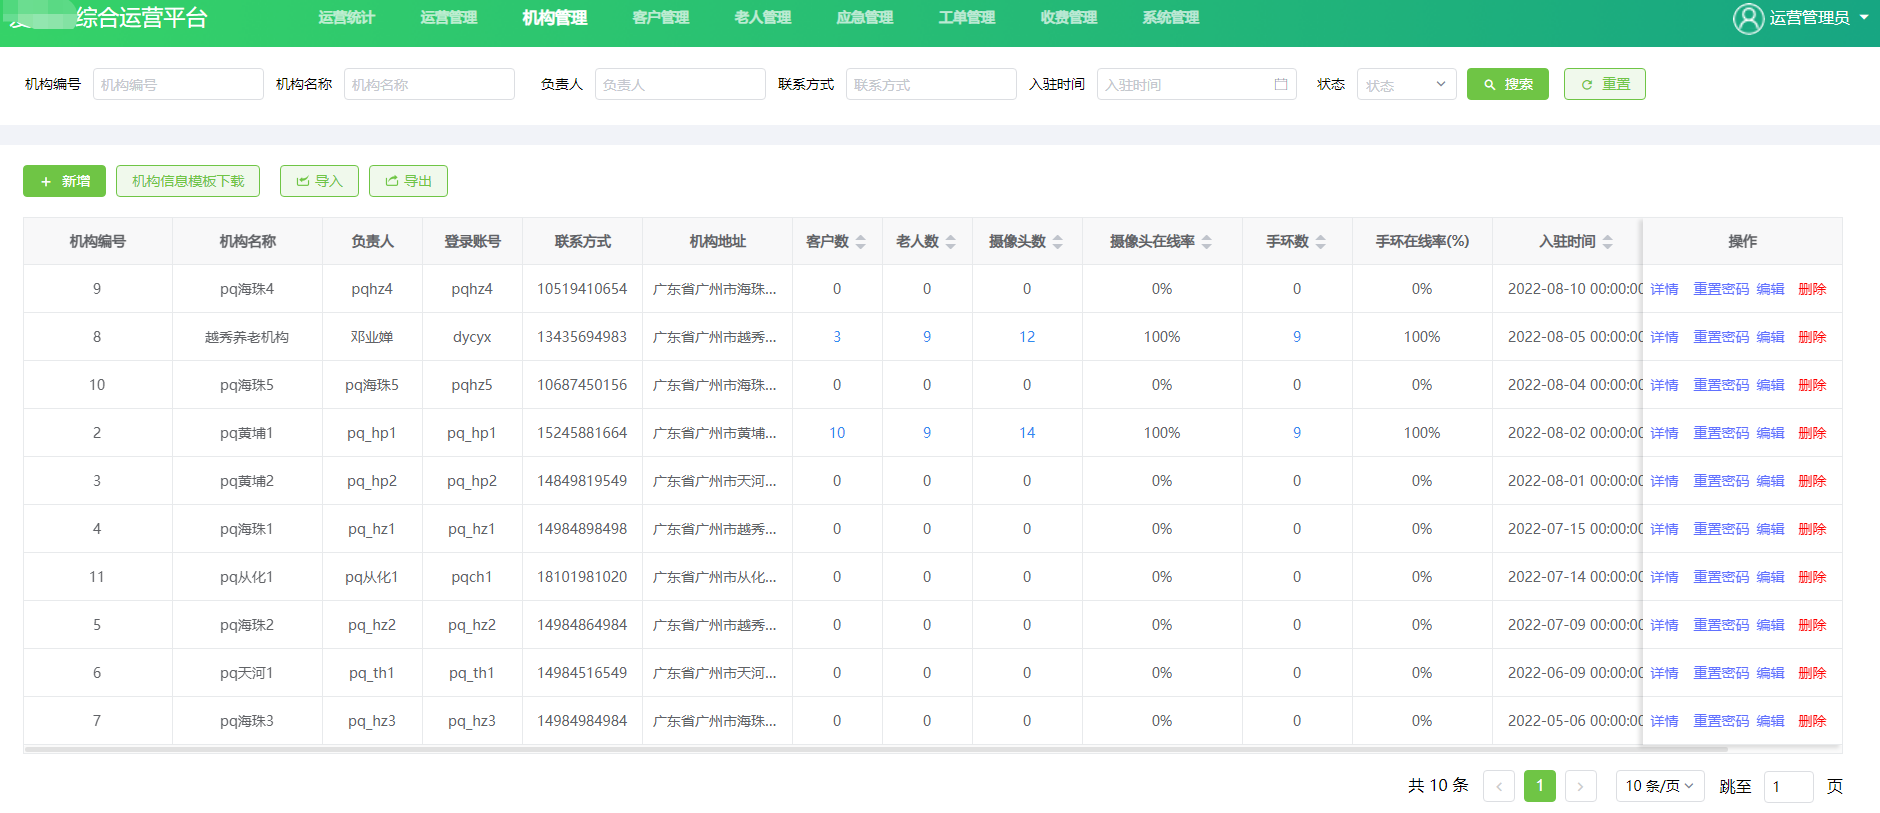Edit the pq海珠3 row
1880x813 pixels.
(1770, 721)
